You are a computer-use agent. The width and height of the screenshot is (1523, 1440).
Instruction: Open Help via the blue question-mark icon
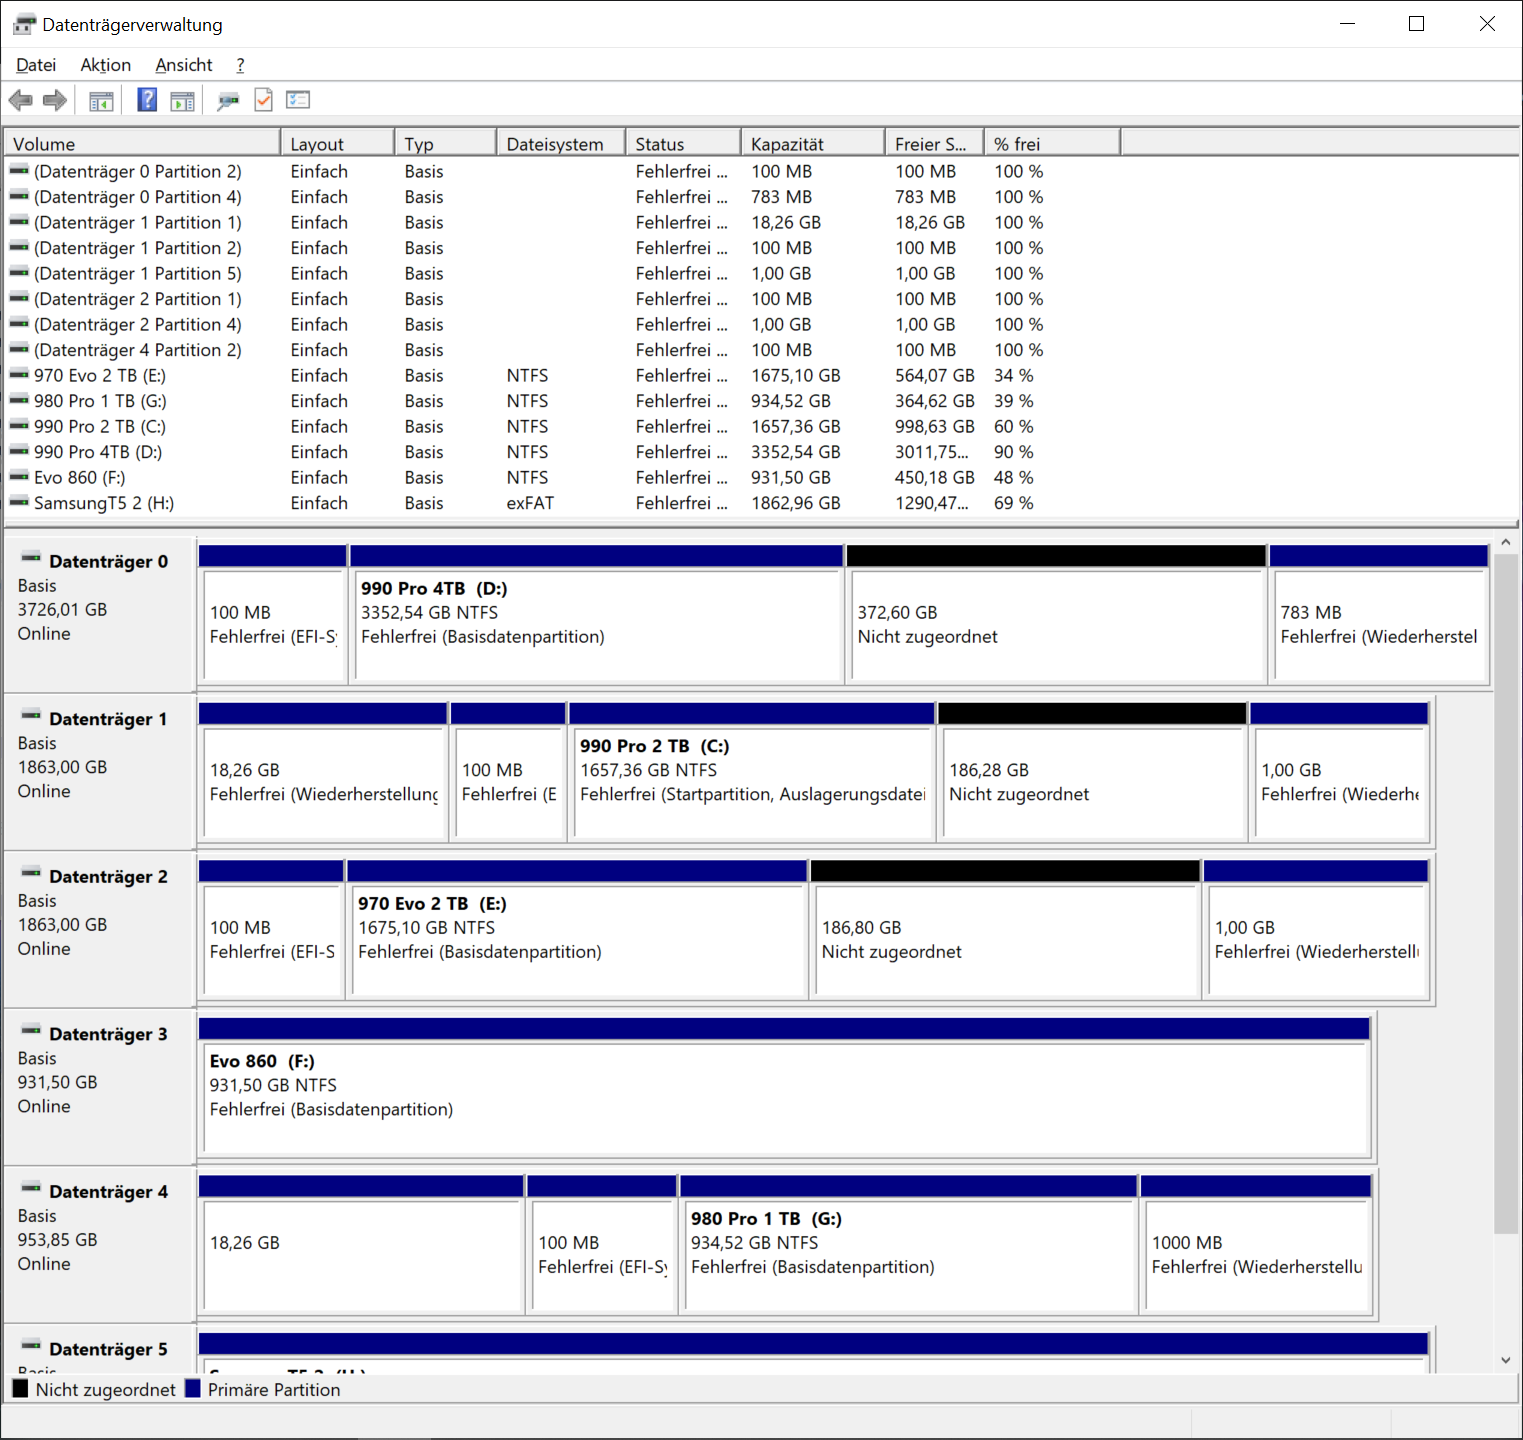click(147, 100)
